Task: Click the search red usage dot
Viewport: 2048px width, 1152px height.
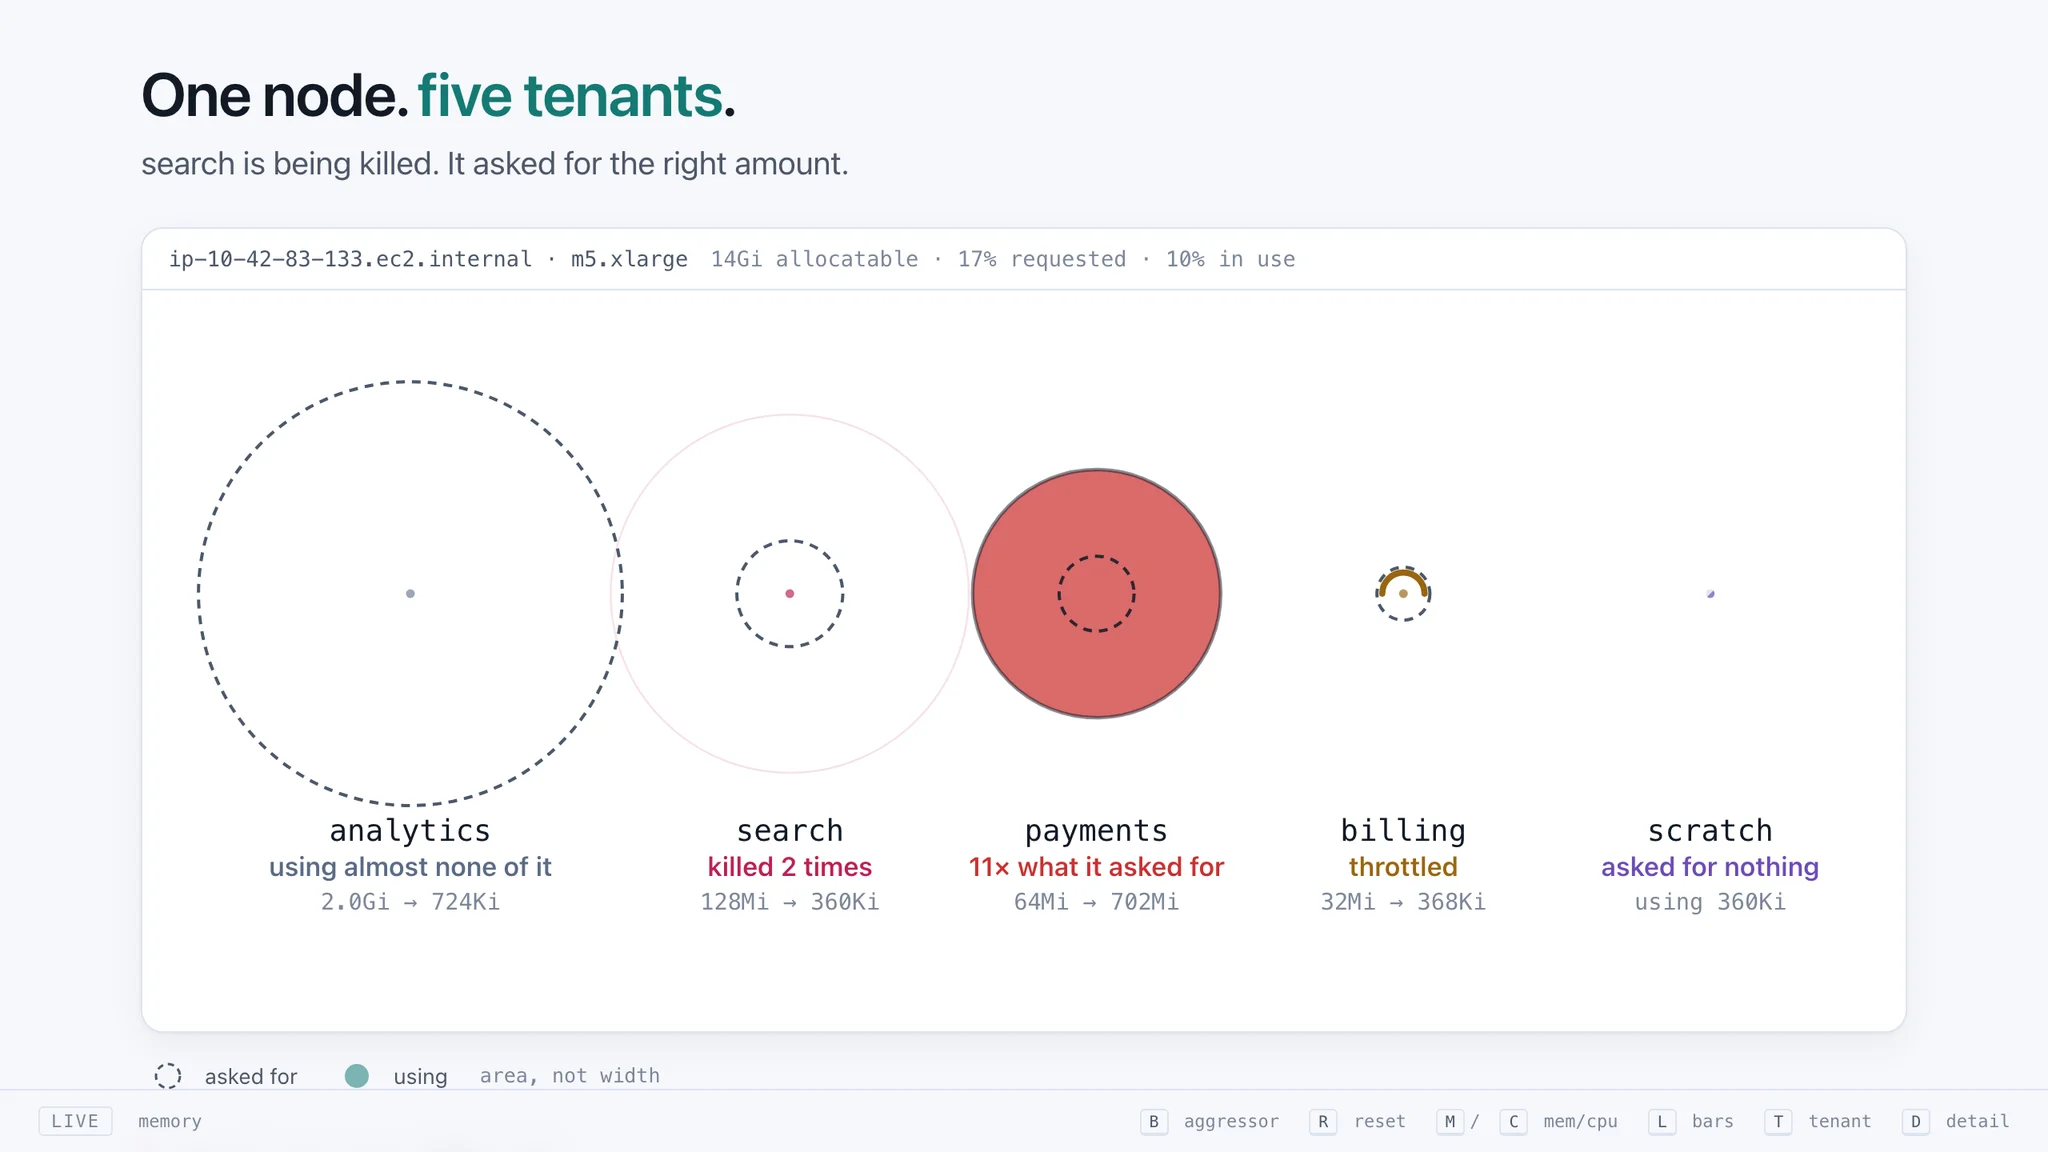Action: (790, 594)
